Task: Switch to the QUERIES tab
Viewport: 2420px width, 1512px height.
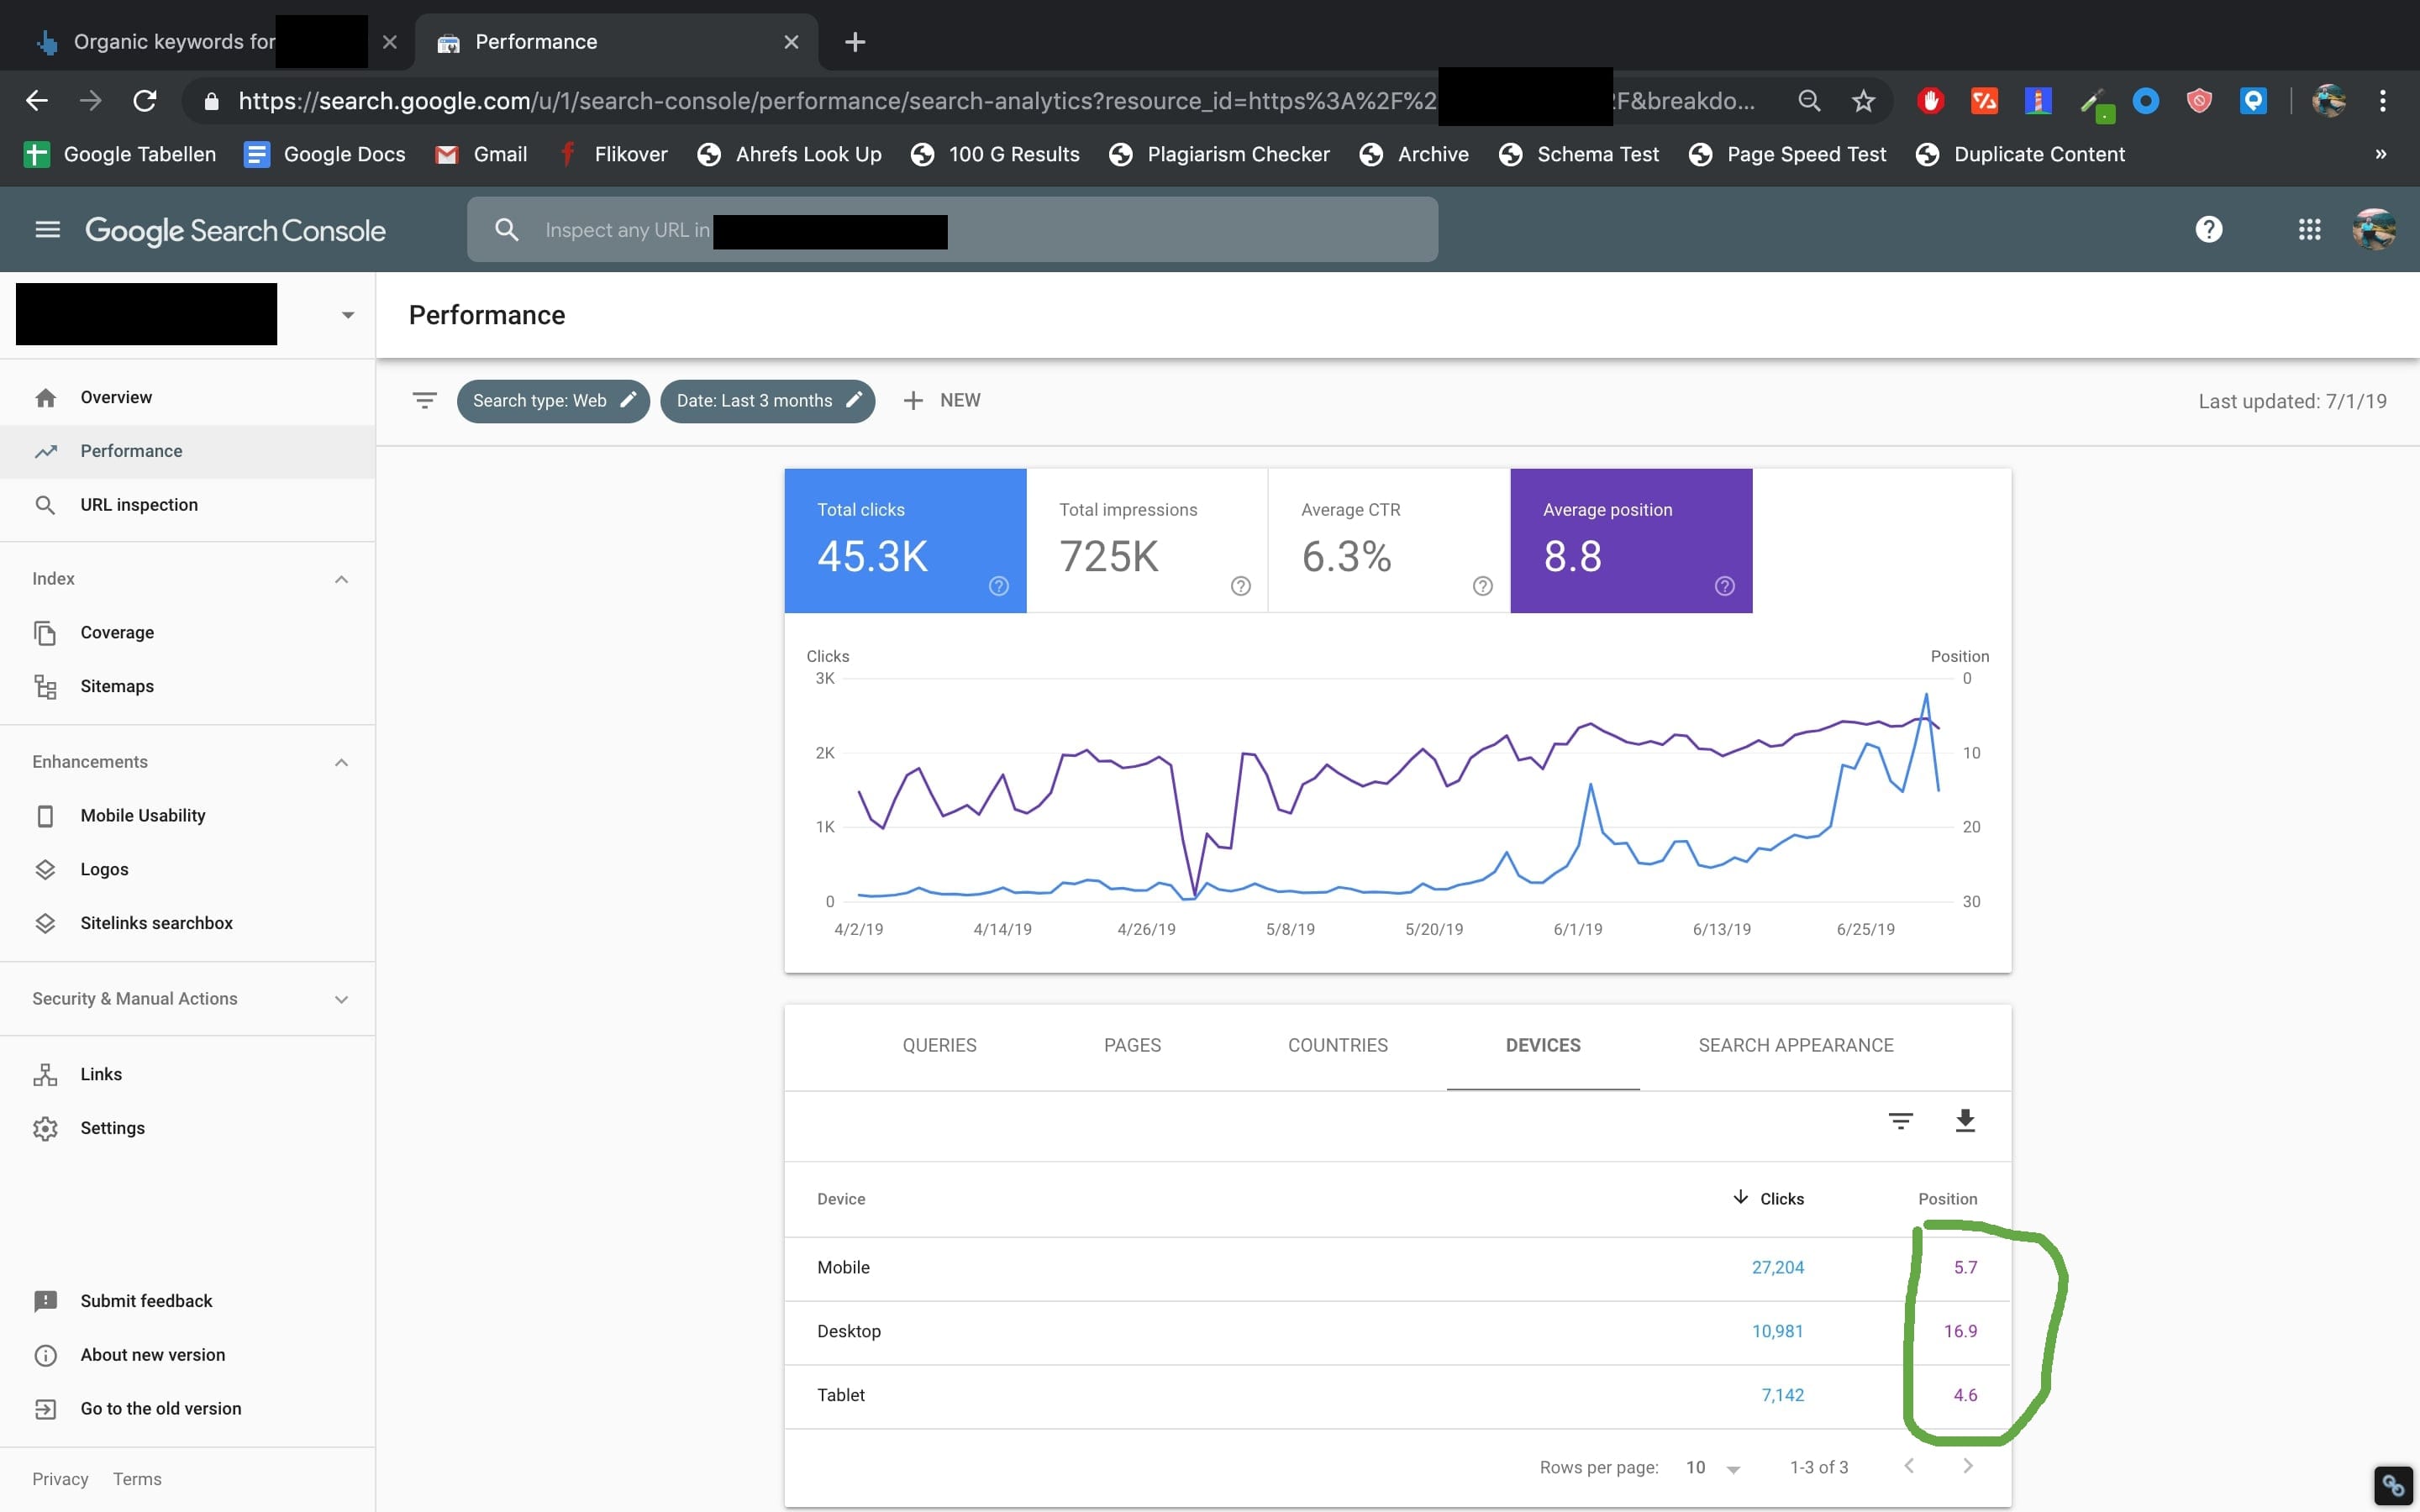Action: (939, 1045)
